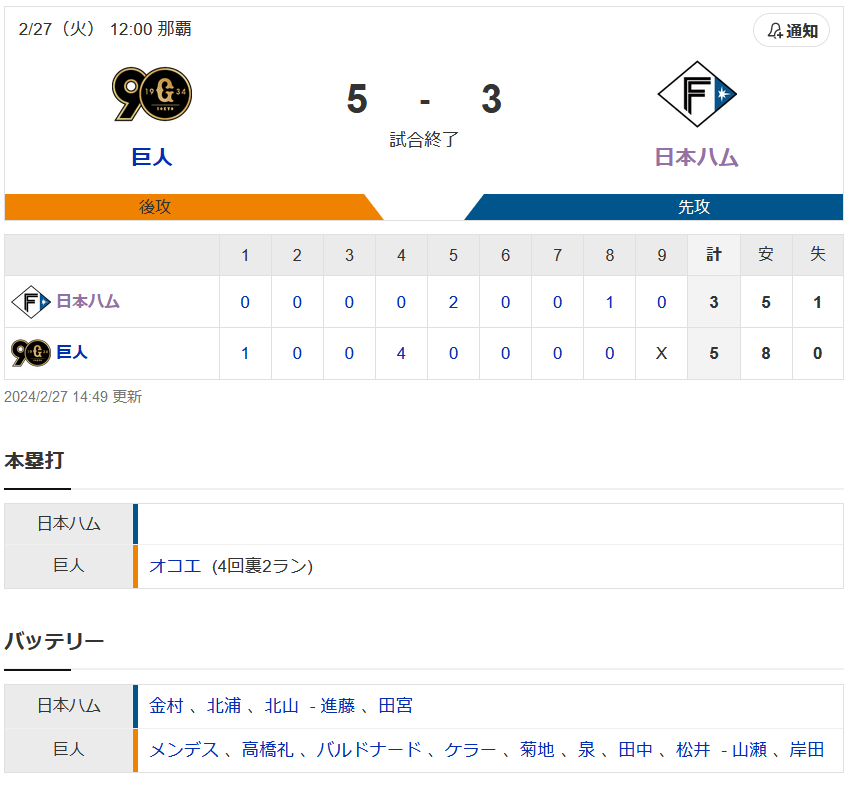Open catcher 岸田 player link
The image size is (849, 788).
[807, 750]
